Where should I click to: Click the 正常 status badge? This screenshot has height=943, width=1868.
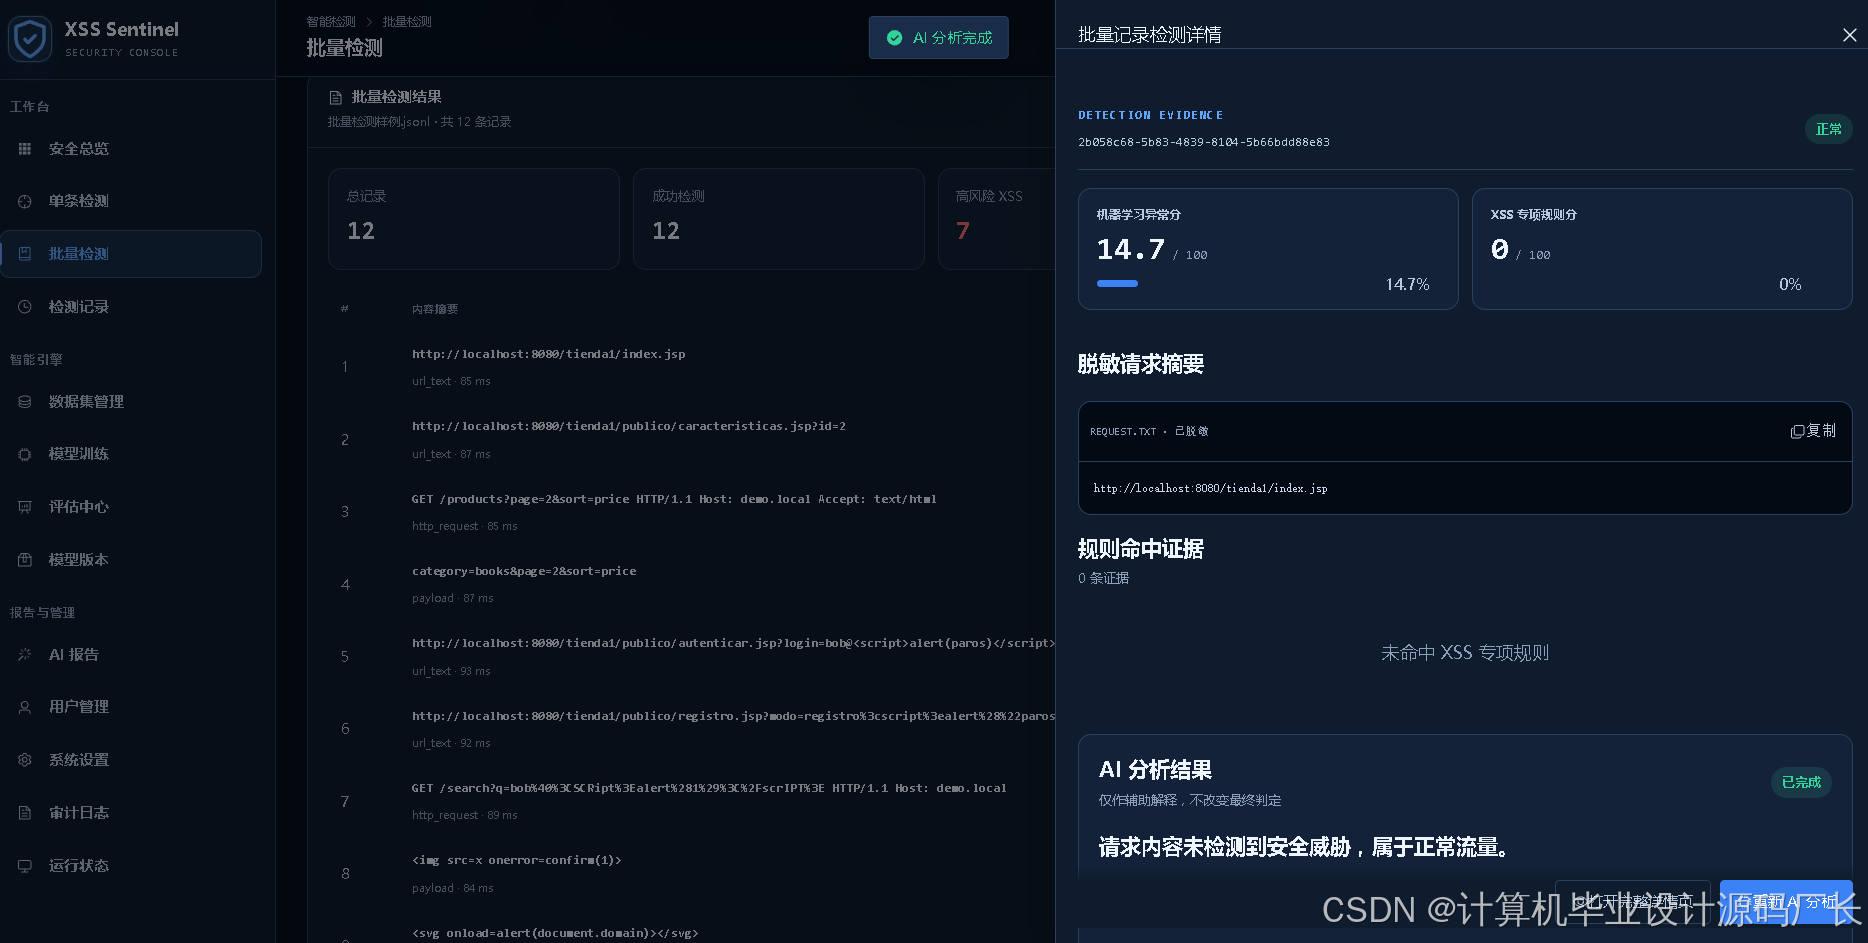coord(1829,129)
